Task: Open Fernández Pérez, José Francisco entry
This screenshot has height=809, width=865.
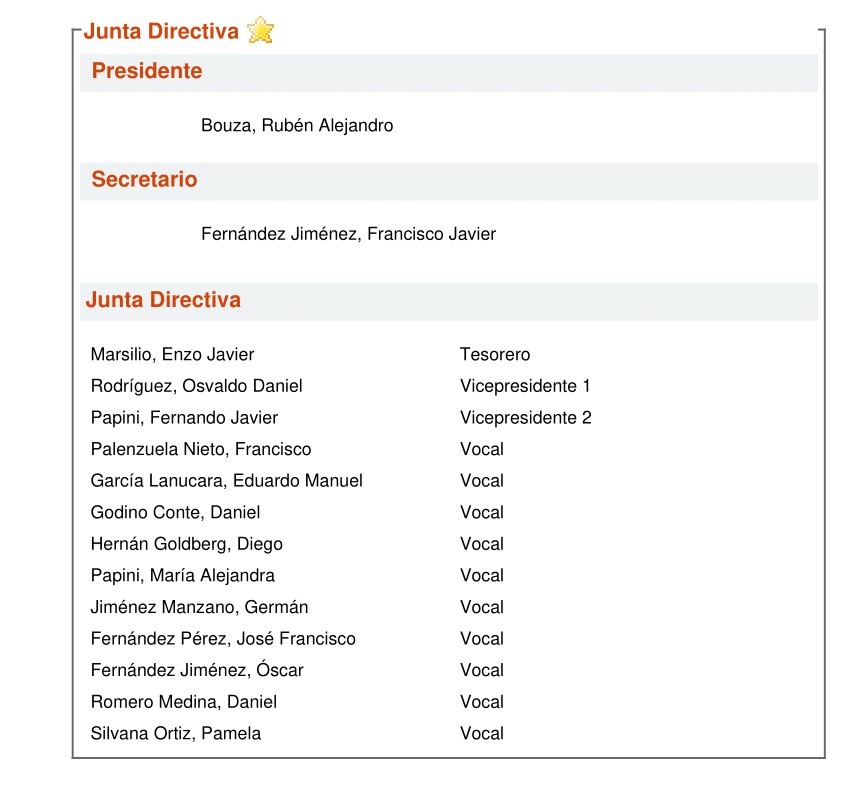Action: (x=223, y=639)
